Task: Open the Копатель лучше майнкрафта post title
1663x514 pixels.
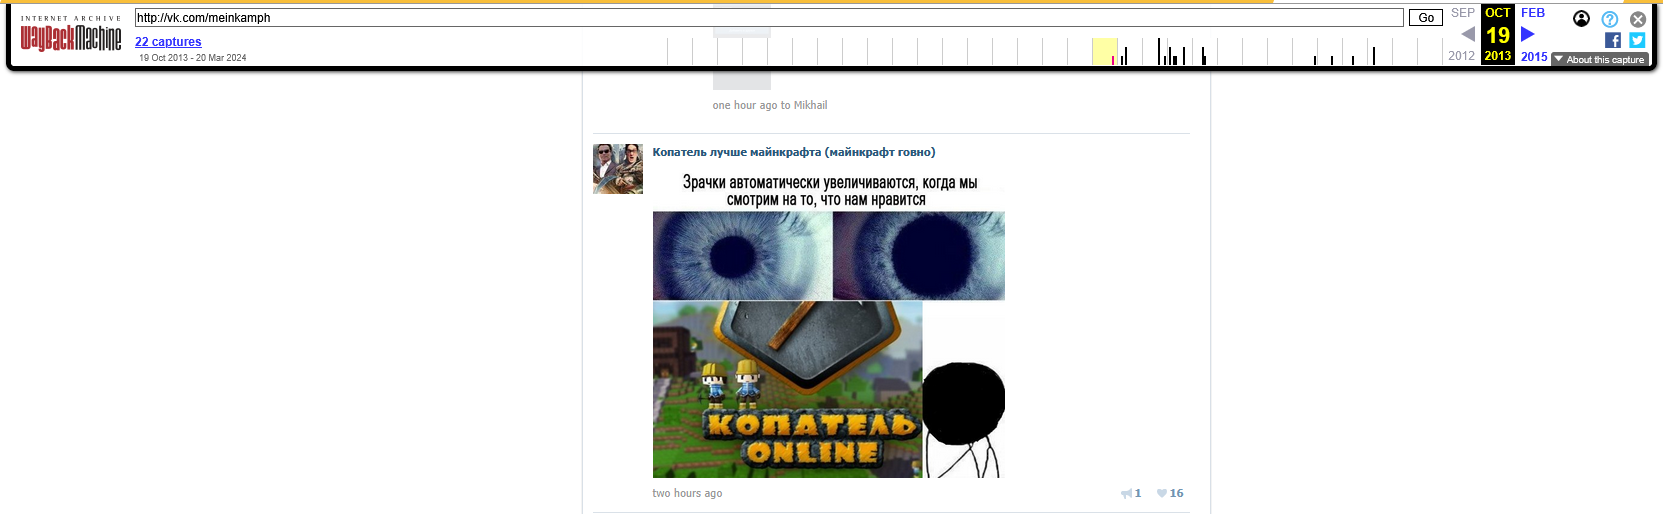Action: (794, 152)
